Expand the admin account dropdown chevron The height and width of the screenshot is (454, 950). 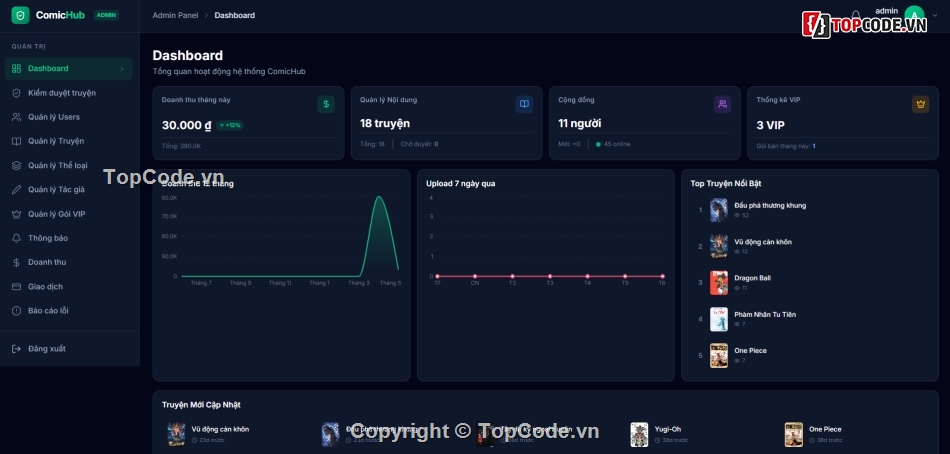coord(935,16)
